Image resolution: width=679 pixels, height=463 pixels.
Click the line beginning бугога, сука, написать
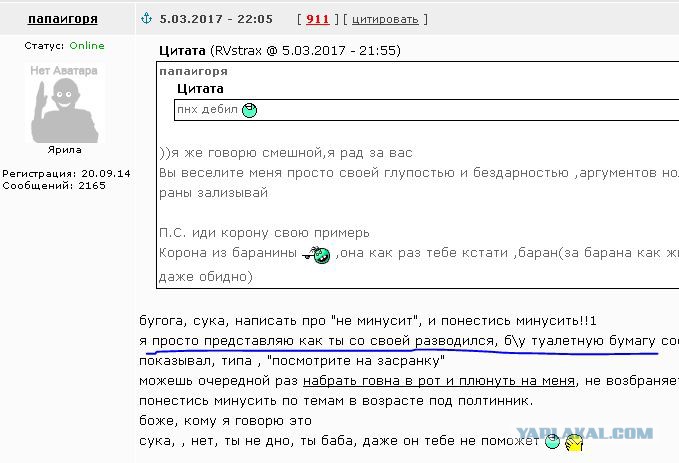pos(368,321)
